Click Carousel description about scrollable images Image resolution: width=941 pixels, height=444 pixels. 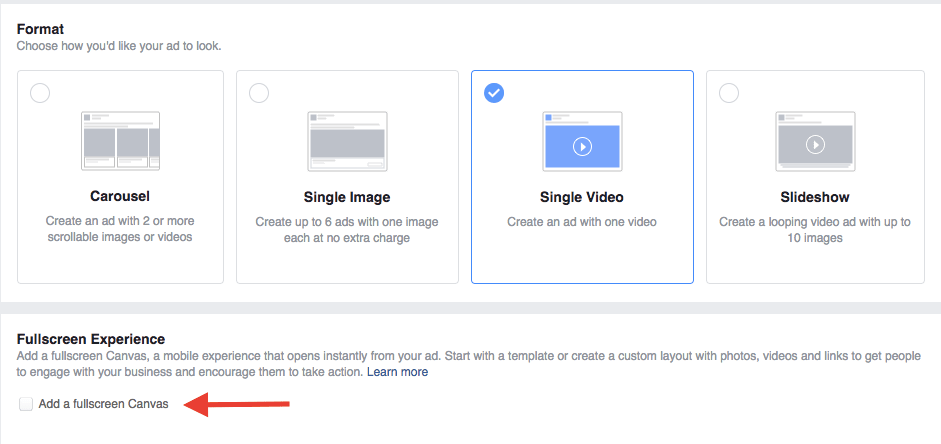coord(120,229)
